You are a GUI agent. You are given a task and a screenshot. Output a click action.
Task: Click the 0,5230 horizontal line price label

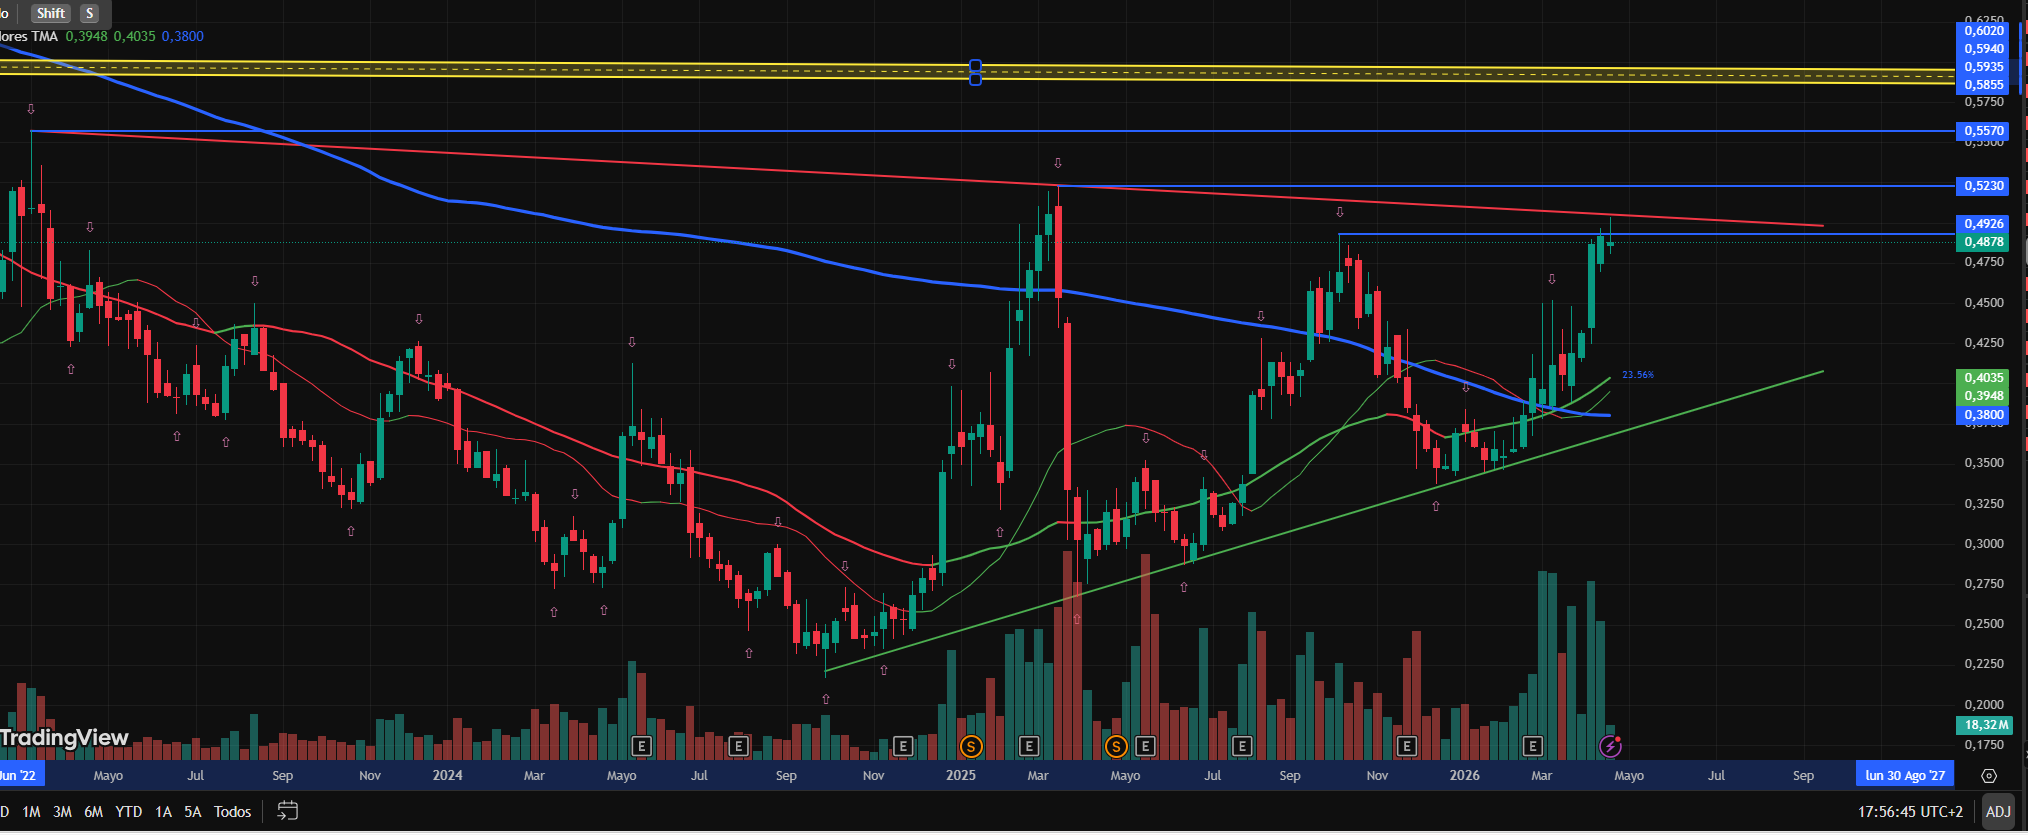1983,186
